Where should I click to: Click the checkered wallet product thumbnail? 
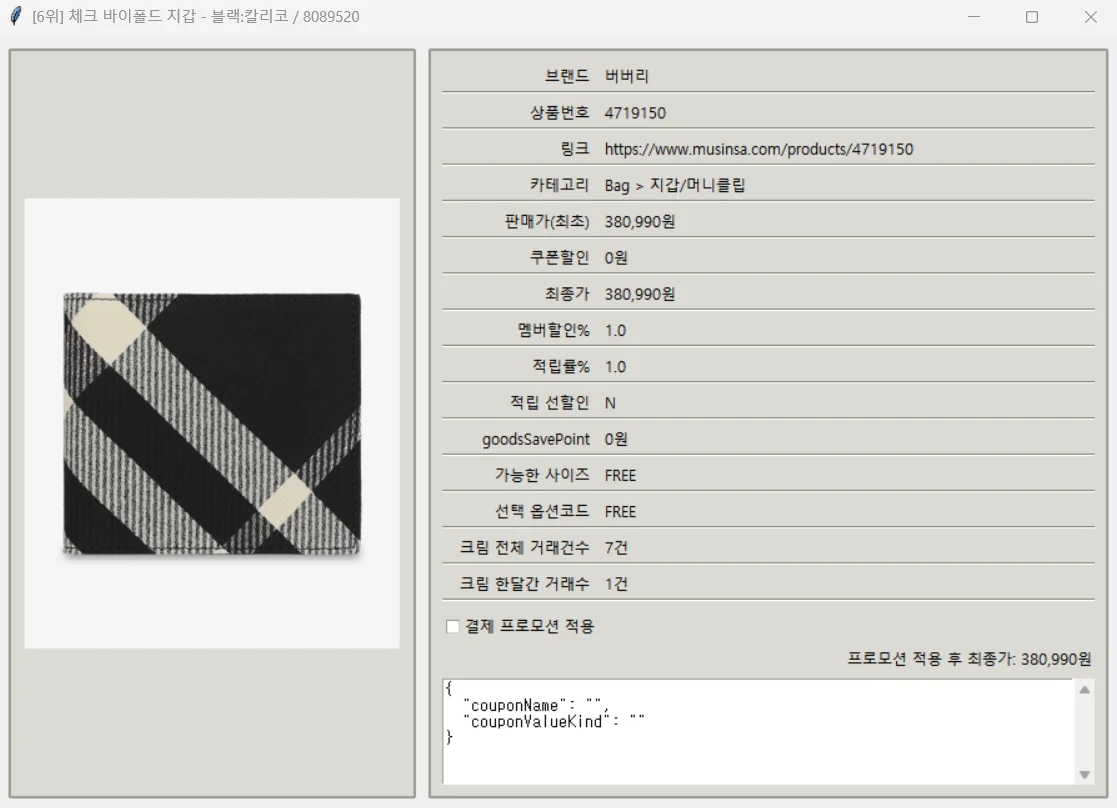tap(211, 420)
